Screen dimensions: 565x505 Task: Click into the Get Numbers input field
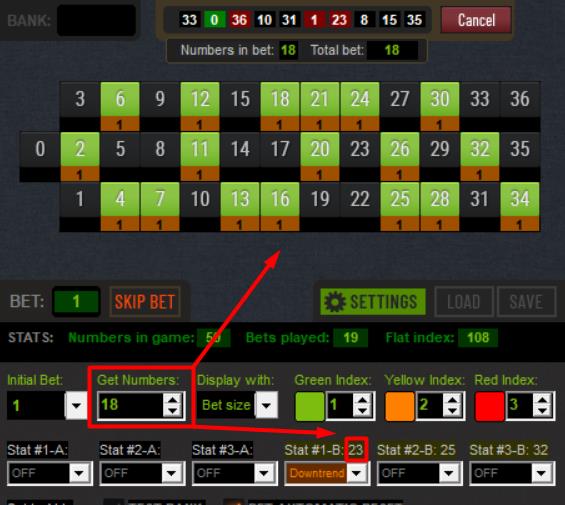pos(130,405)
